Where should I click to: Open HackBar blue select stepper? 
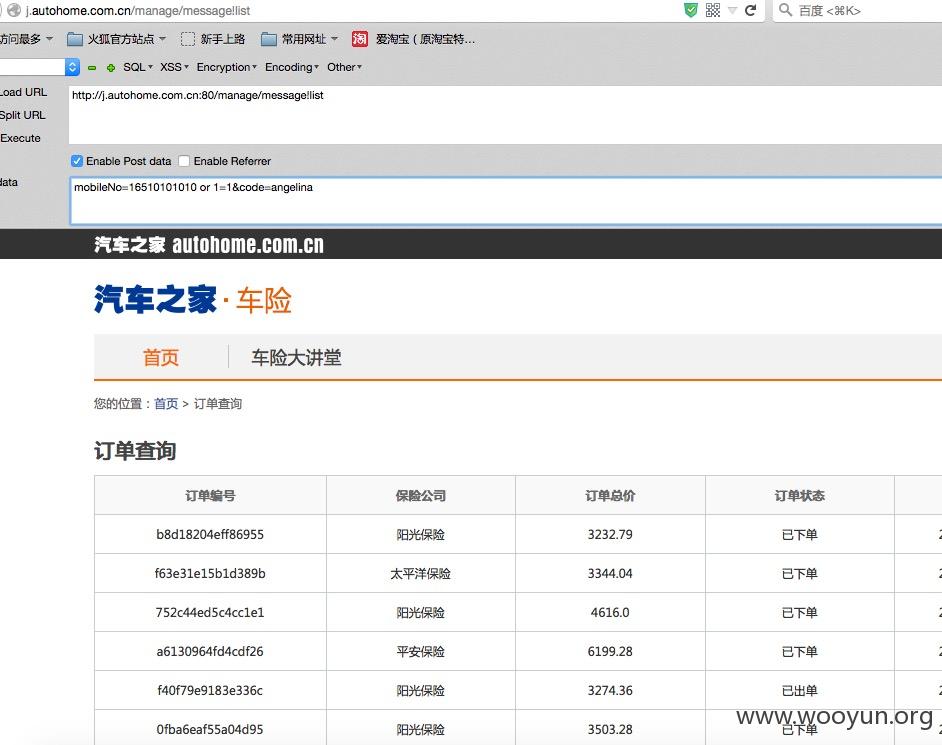(x=72, y=67)
